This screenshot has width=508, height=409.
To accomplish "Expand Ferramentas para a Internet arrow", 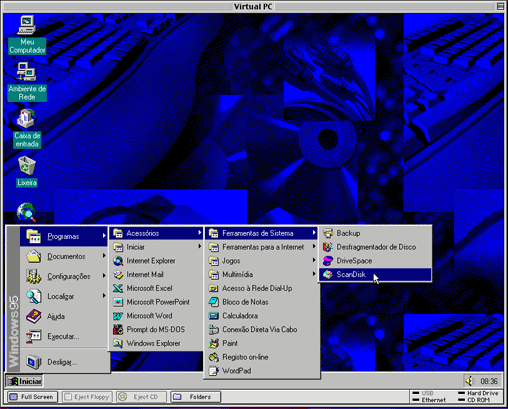I will click(x=314, y=247).
